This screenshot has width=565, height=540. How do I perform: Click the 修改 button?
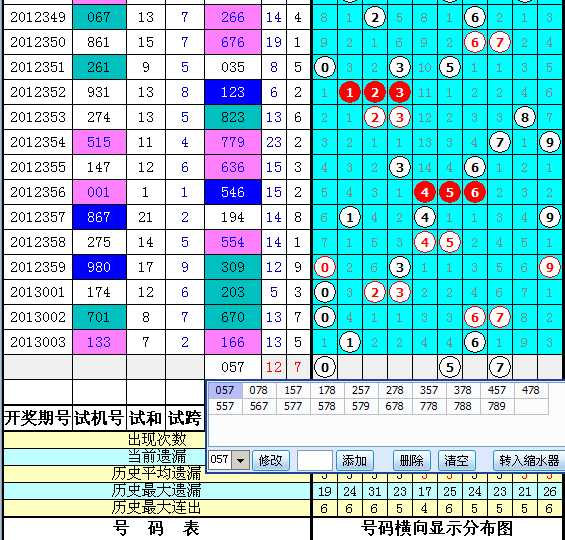pos(271,460)
